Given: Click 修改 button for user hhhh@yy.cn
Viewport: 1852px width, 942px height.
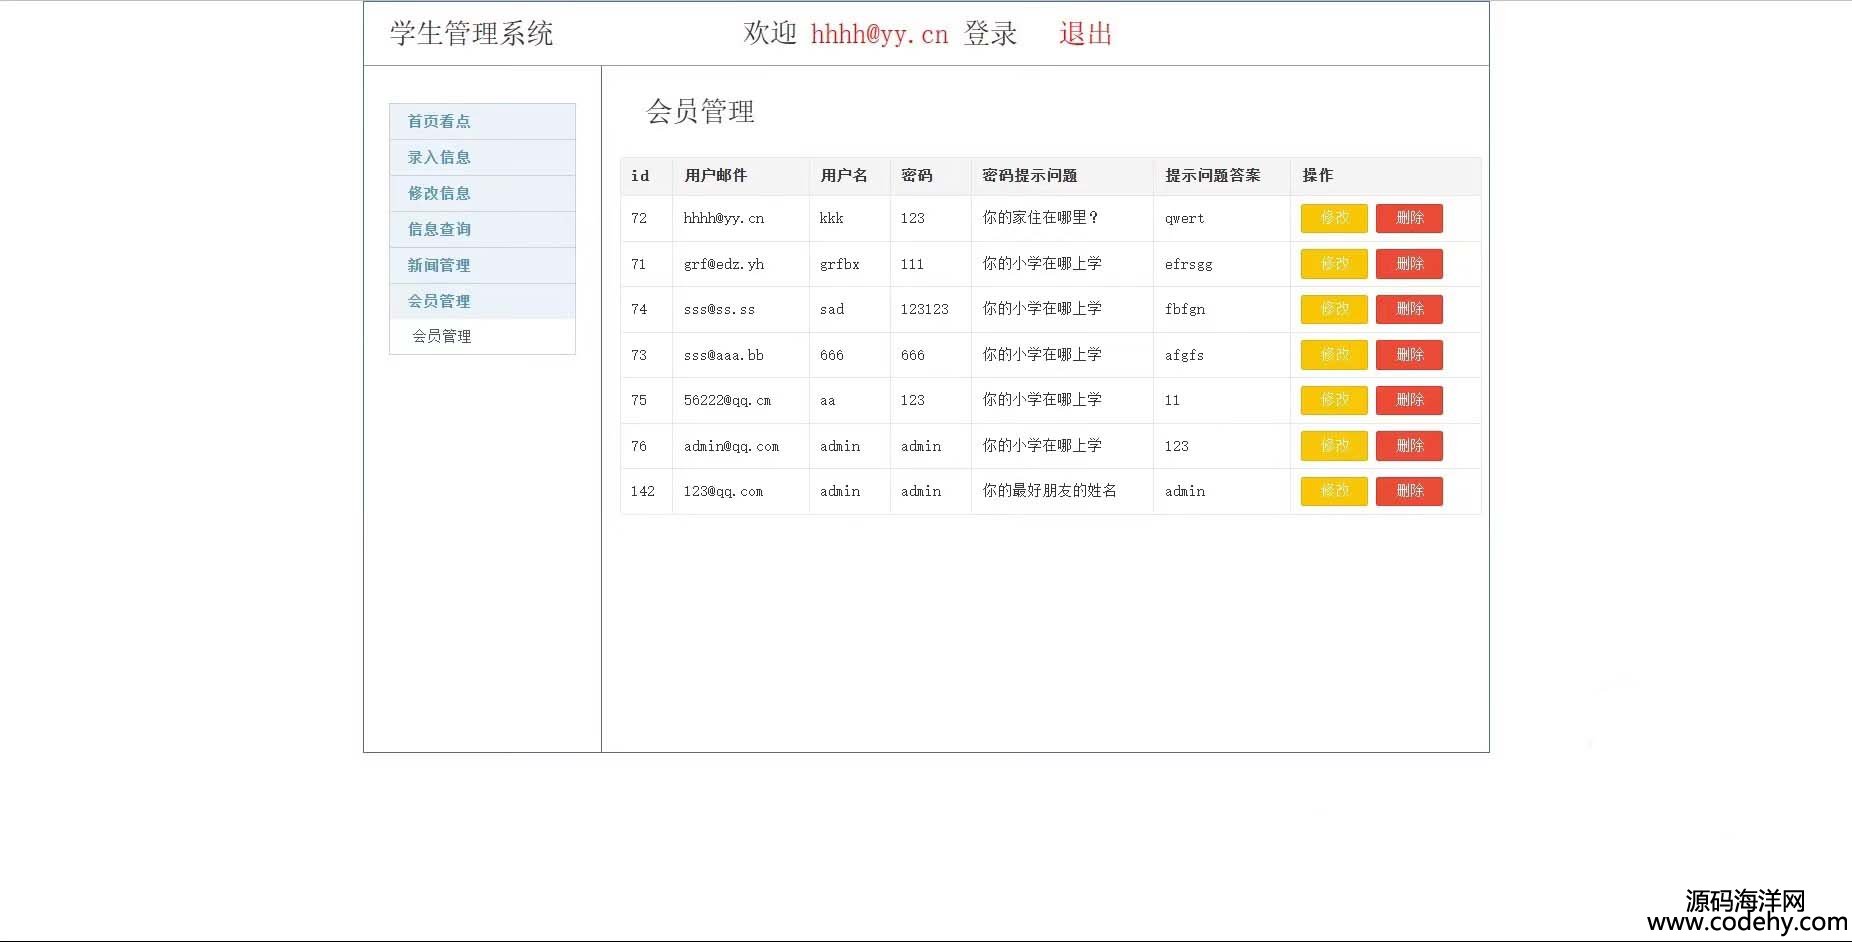Looking at the screenshot, I should (x=1333, y=218).
